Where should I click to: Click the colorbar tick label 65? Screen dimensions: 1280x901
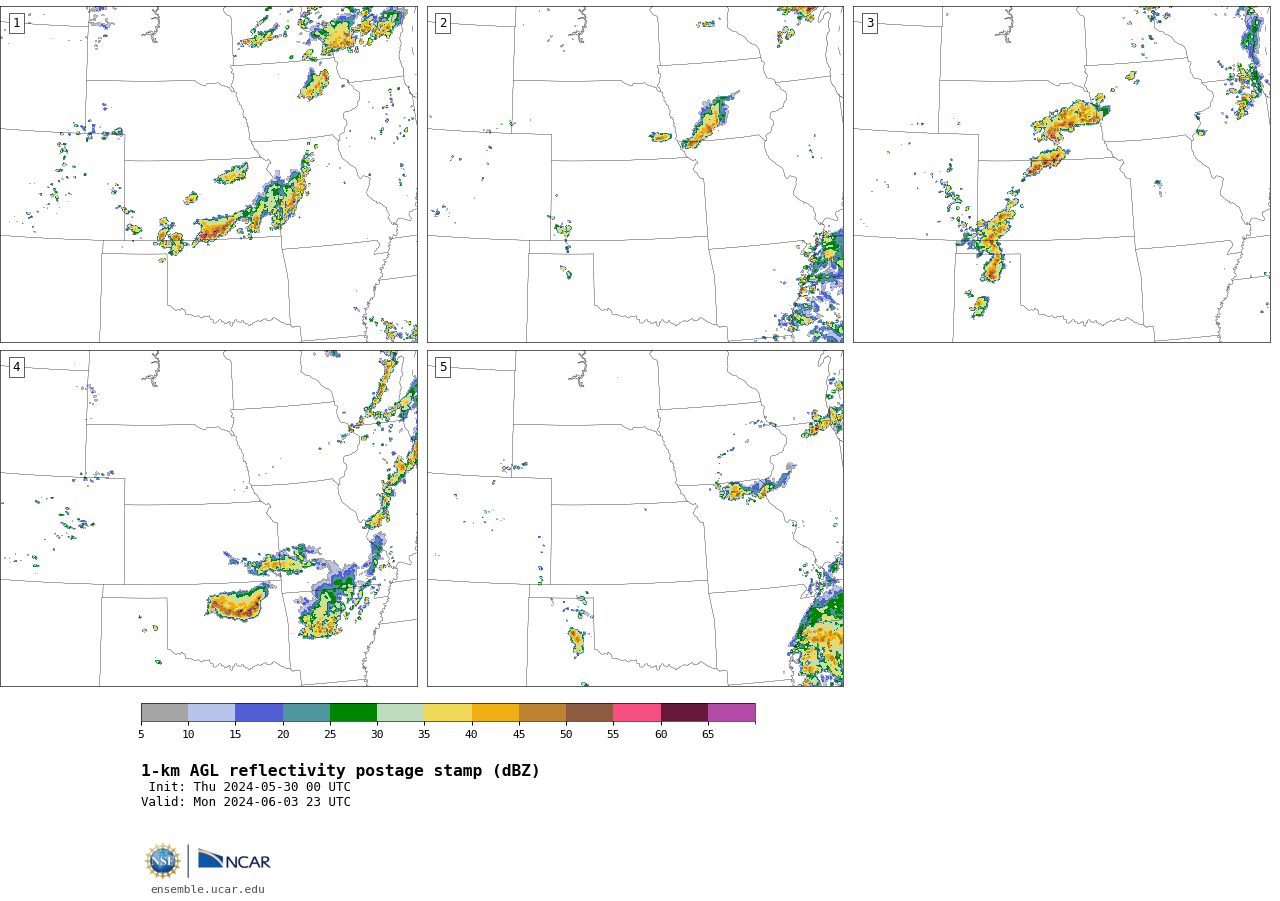point(708,735)
